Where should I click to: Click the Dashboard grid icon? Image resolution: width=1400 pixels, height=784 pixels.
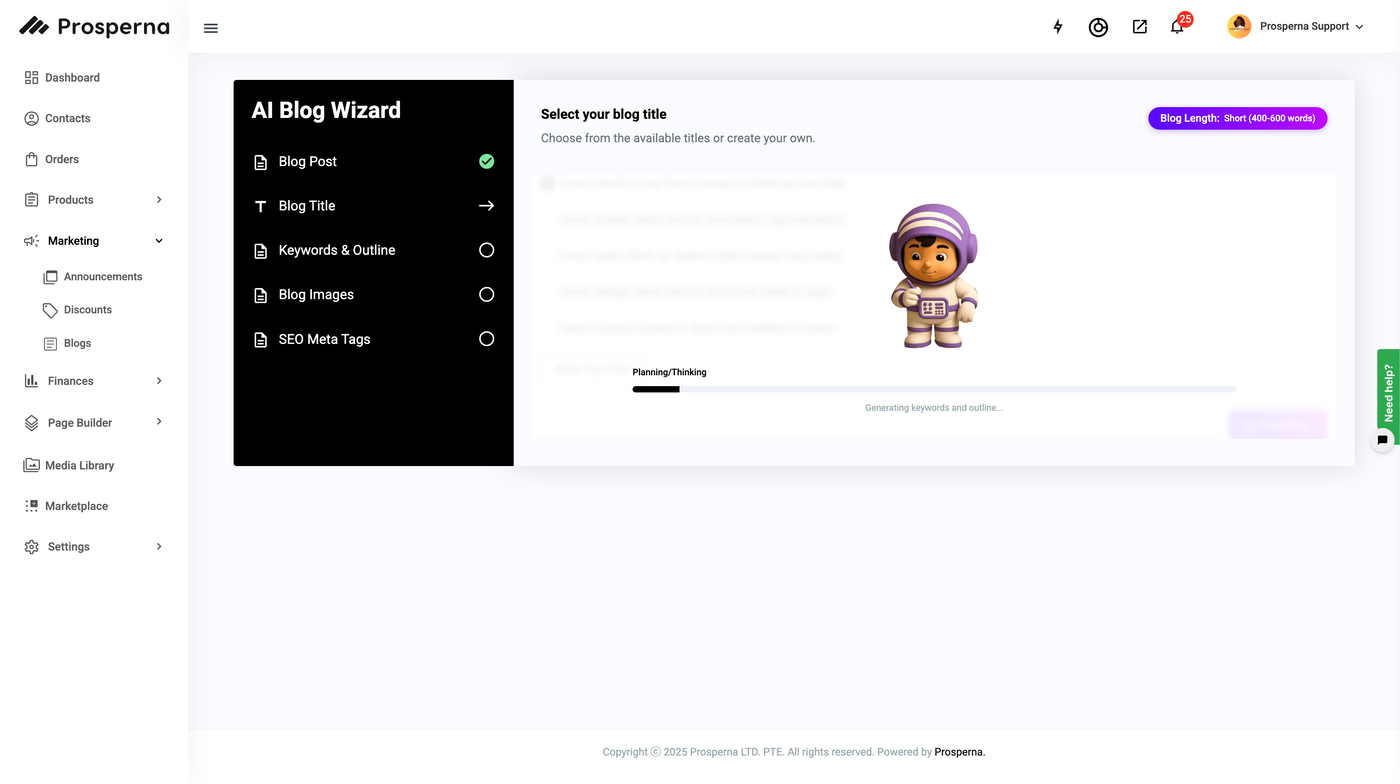(31, 77)
